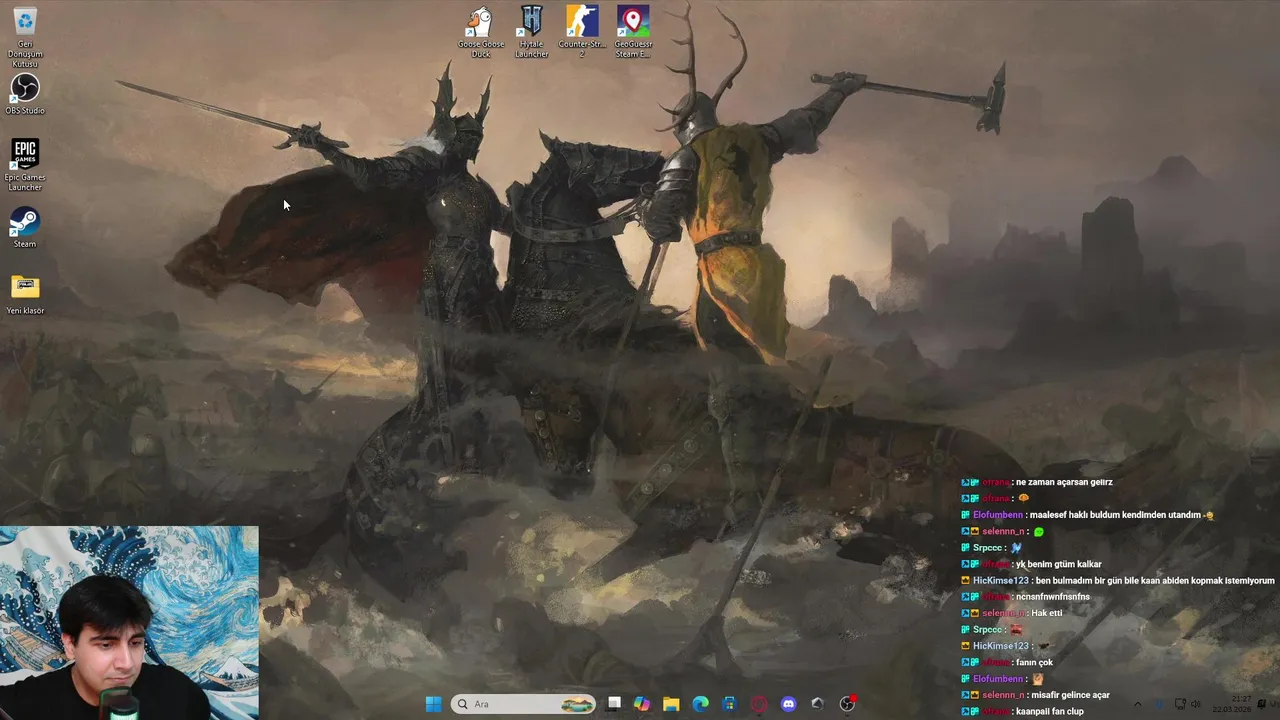Click chat message "fanın çok"
Screen dimensions: 1280x720
(x=1034, y=662)
